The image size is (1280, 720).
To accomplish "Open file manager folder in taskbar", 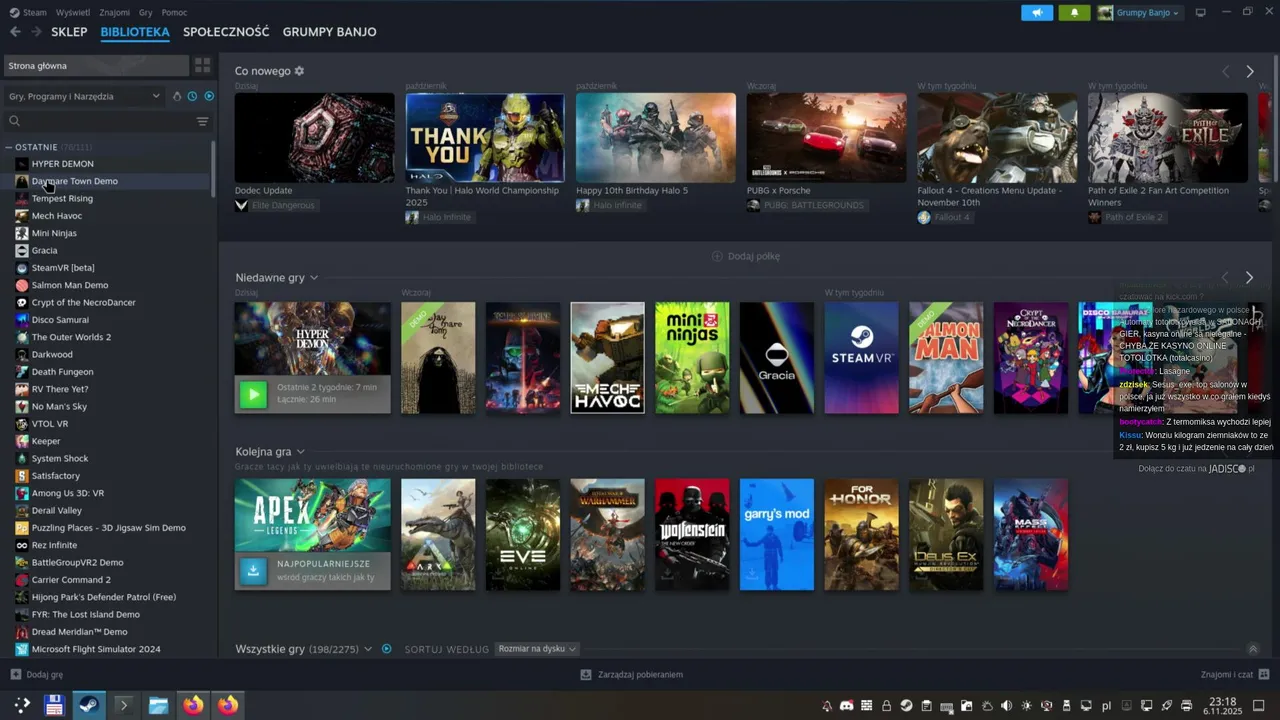I will click(158, 705).
